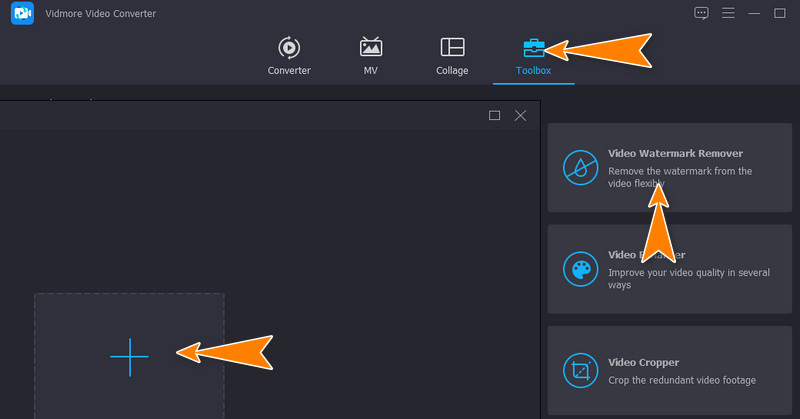Viewport: 800px width, 419px height.
Task: Open the feedback chat bubble icon
Action: click(x=701, y=13)
